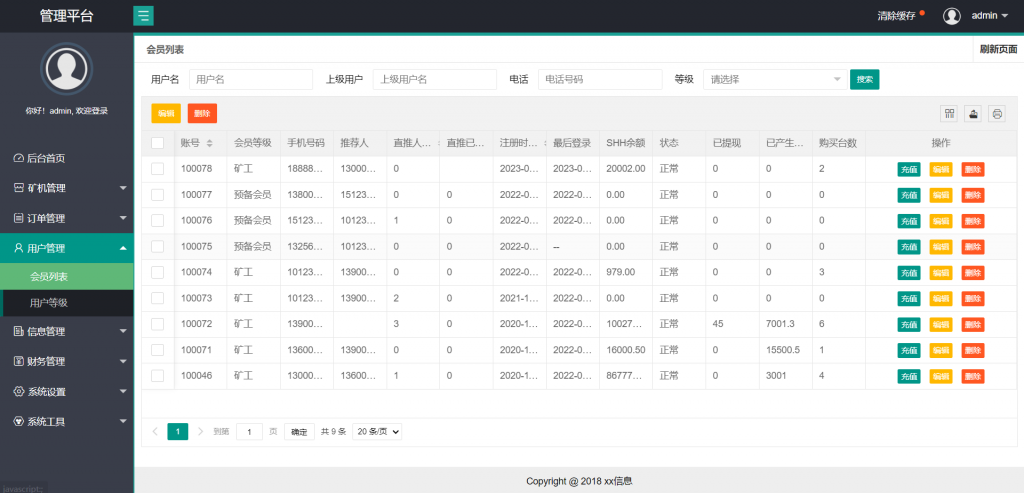Click 充值 for account 100072

click(x=909, y=325)
